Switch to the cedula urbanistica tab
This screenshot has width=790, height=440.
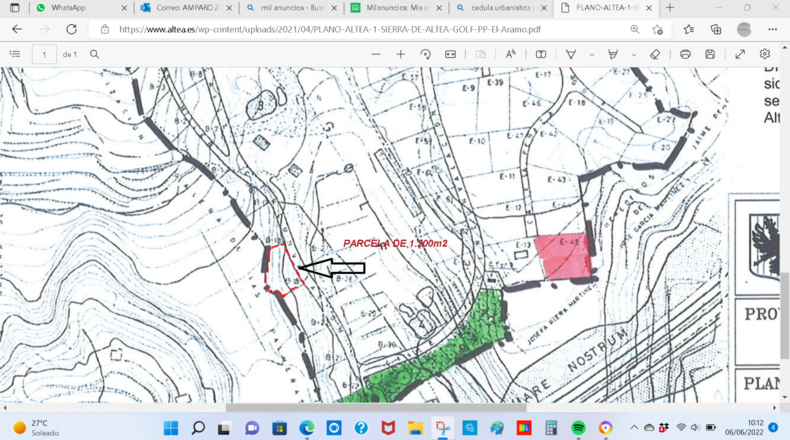point(501,8)
